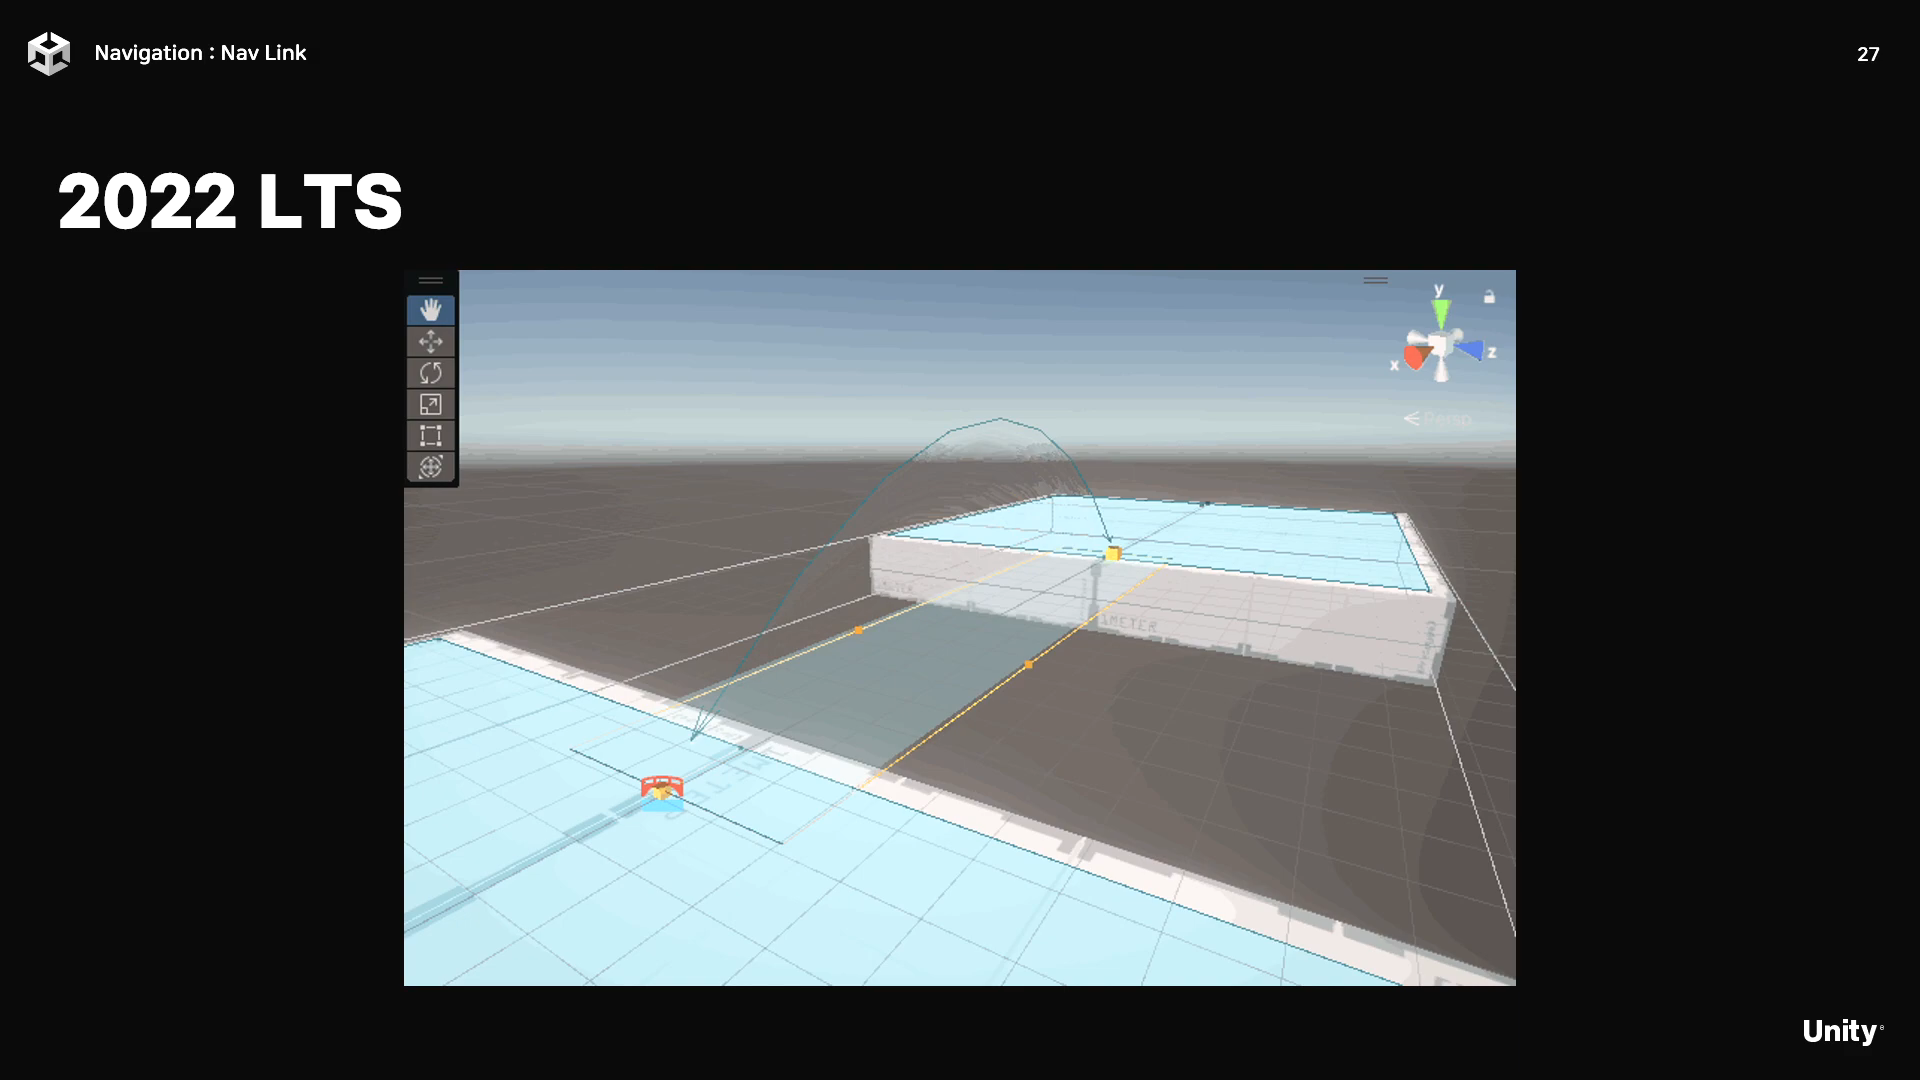Select the Hand view tool
Image resolution: width=1920 pixels, height=1080 pixels.
pos(431,310)
